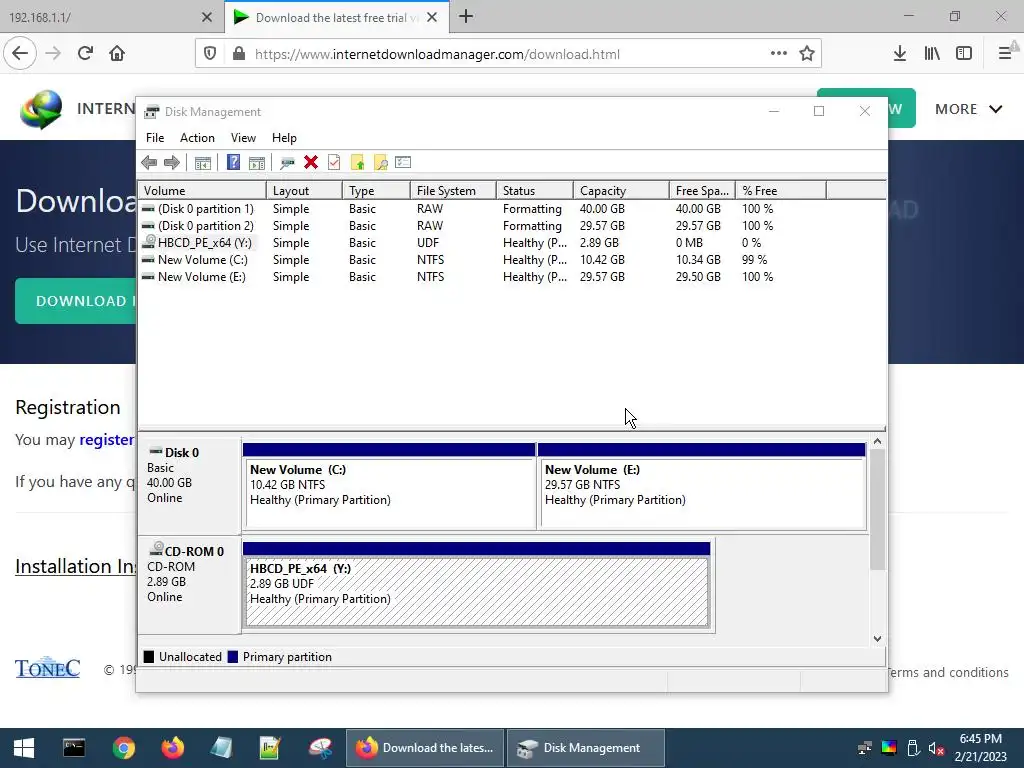Toggle the Firefox sidebar icon
This screenshot has height=768, width=1024.
[964, 54]
